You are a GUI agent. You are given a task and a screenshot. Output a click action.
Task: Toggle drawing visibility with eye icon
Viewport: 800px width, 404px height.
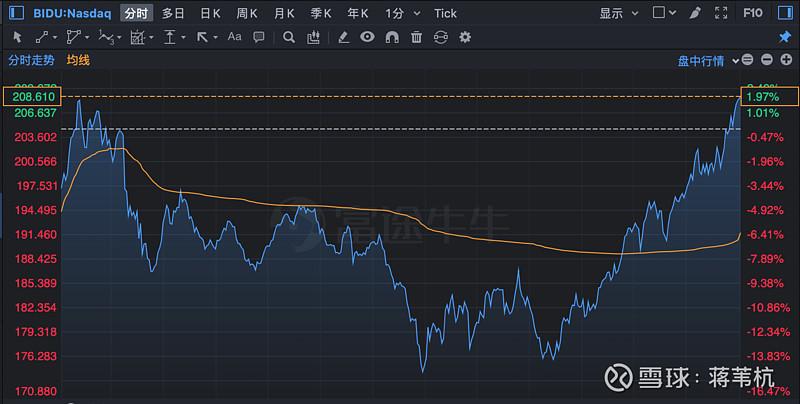click(367, 37)
